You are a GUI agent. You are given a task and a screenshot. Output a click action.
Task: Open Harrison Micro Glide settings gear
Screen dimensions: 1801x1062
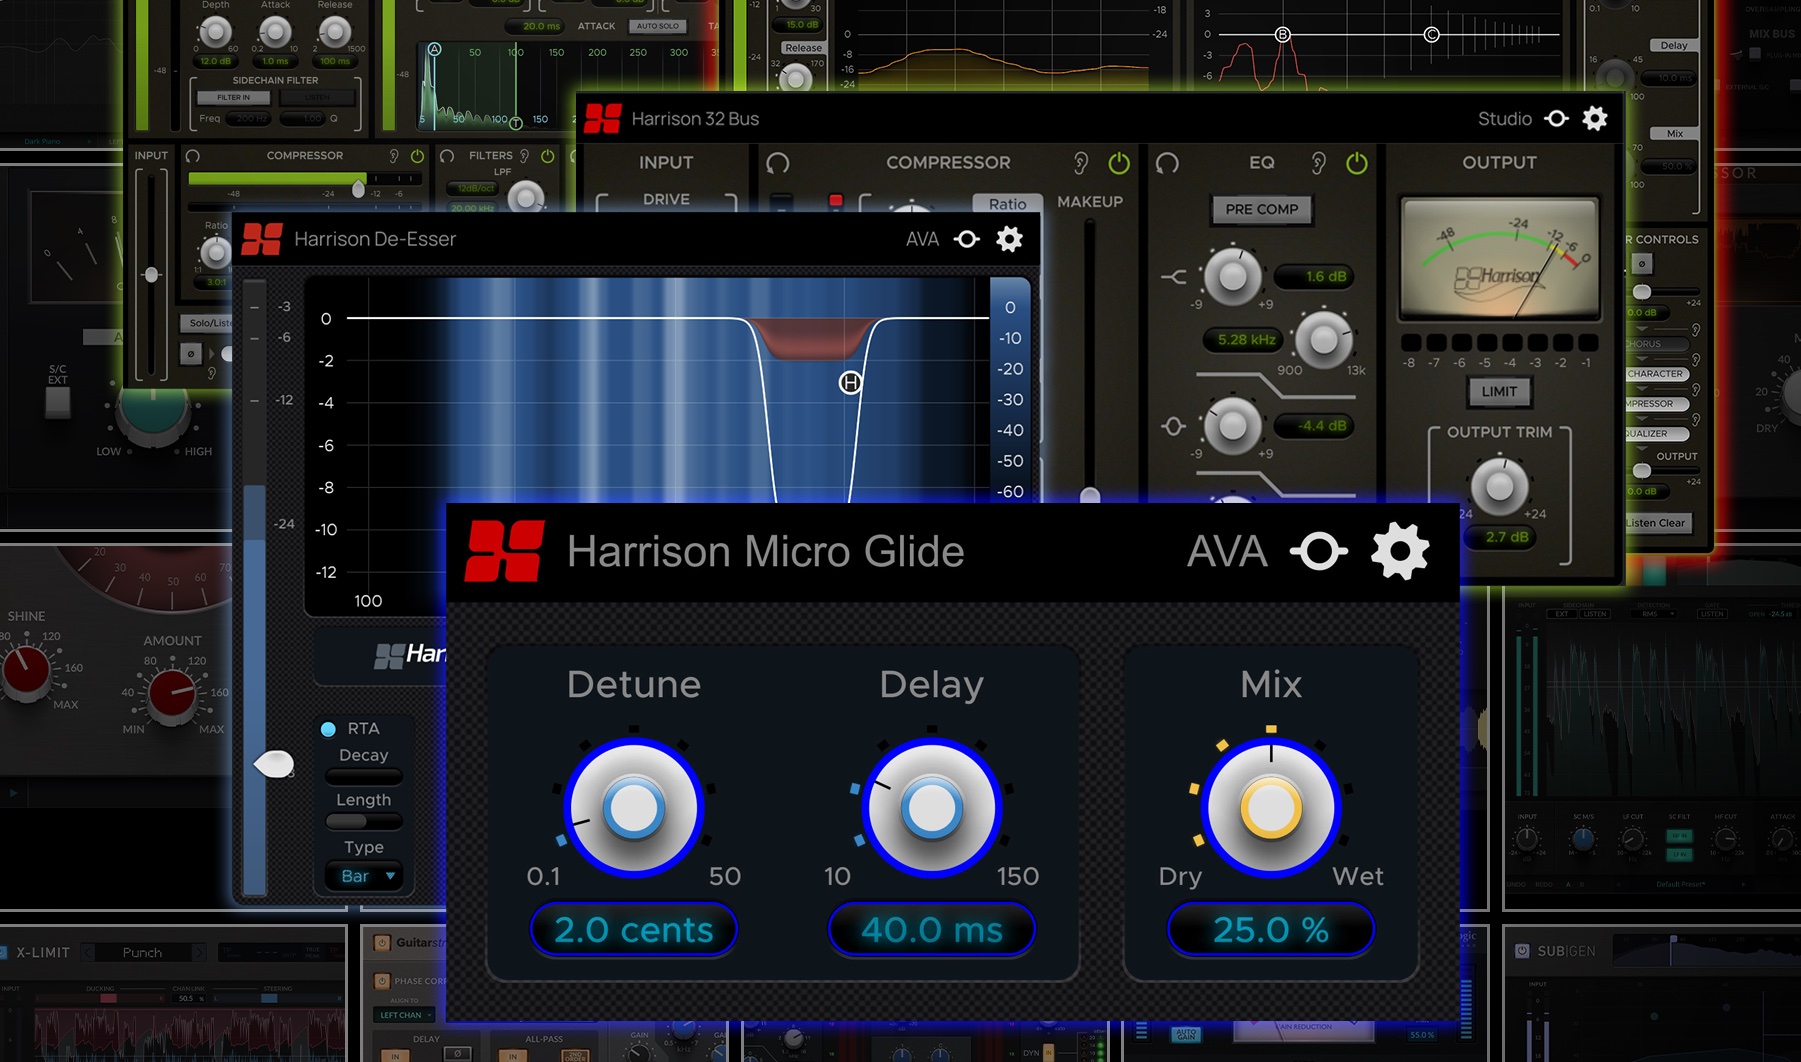[x=1399, y=551]
